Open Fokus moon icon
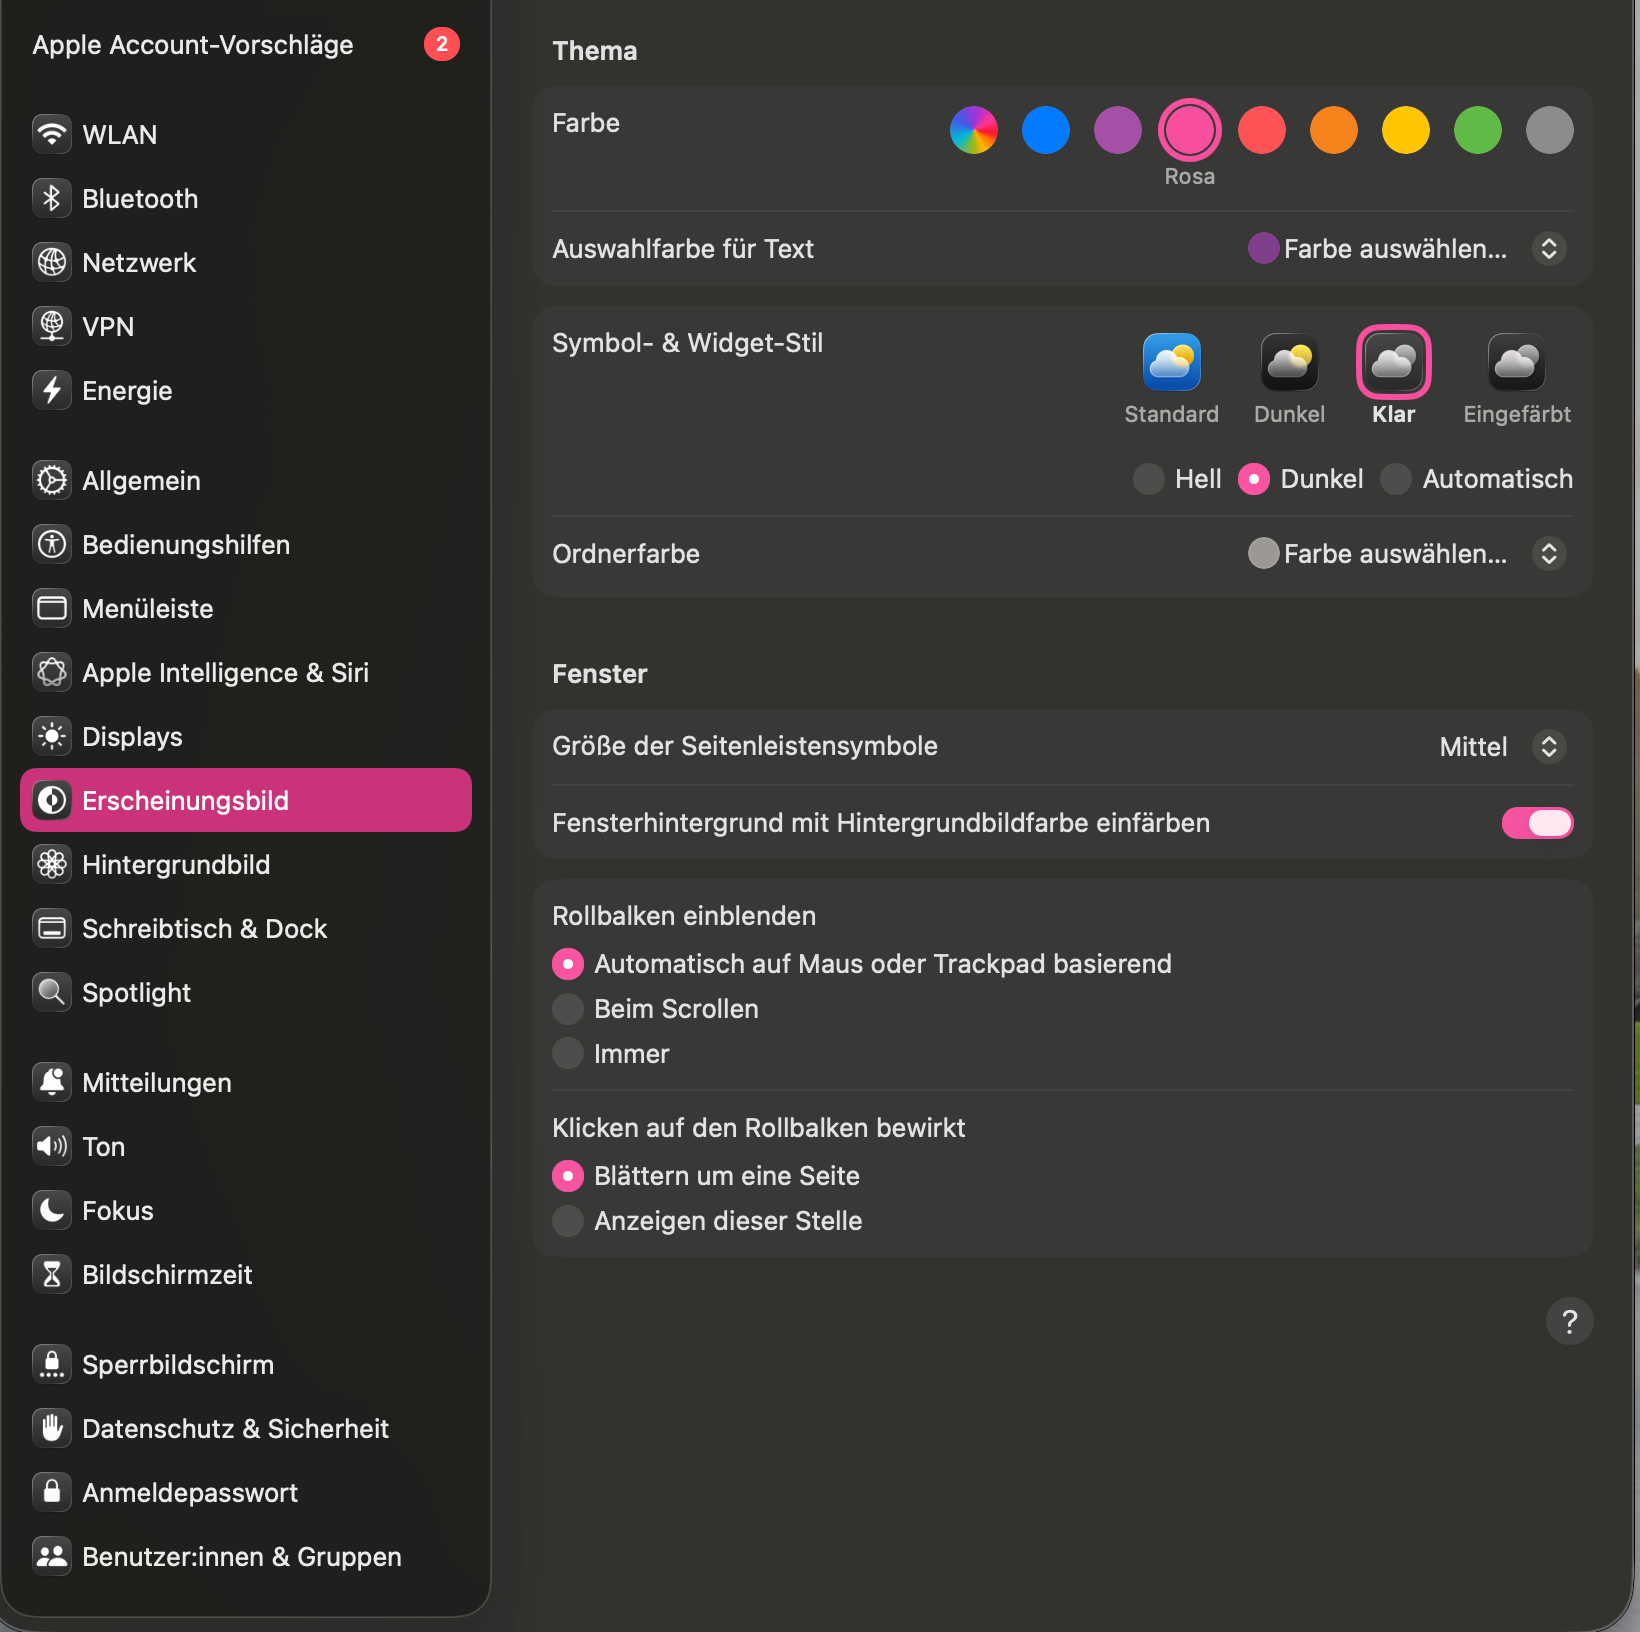Screen dimensions: 1640x1632 [52, 1211]
